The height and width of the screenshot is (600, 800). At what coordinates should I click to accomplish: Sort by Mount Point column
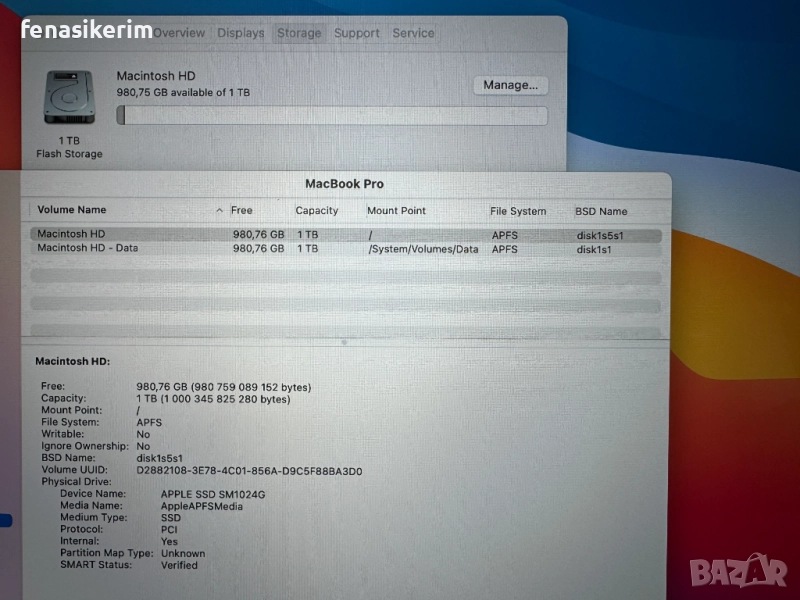[x=396, y=211]
